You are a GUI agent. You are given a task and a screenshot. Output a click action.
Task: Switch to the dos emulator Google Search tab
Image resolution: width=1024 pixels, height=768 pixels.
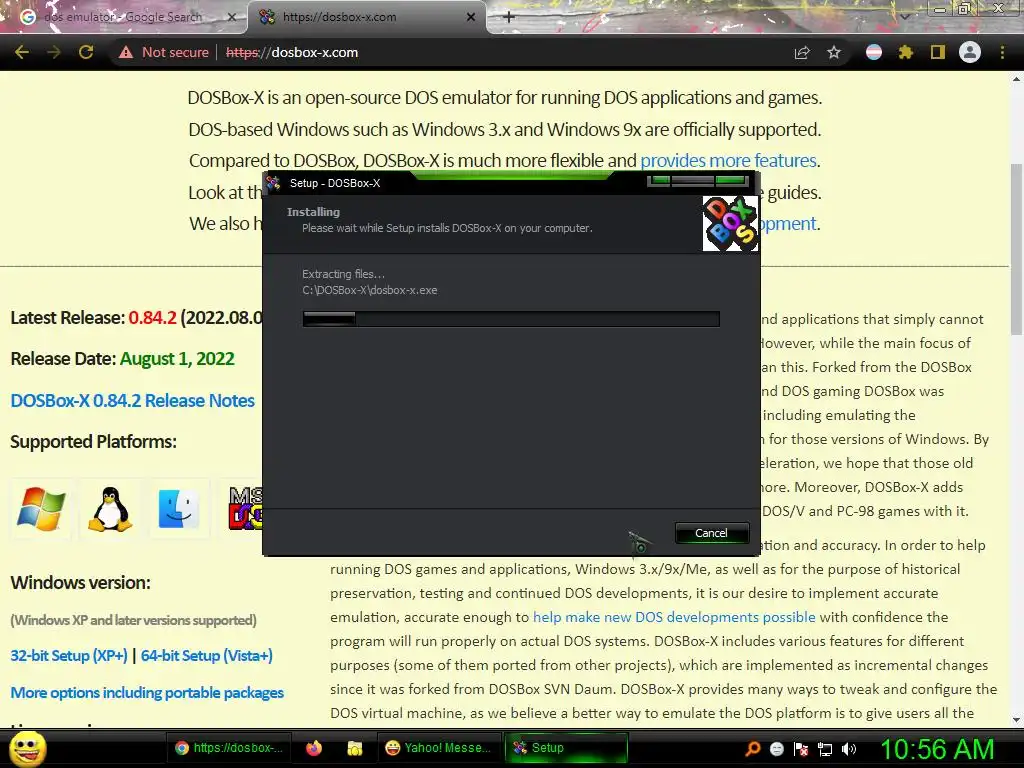click(121, 17)
